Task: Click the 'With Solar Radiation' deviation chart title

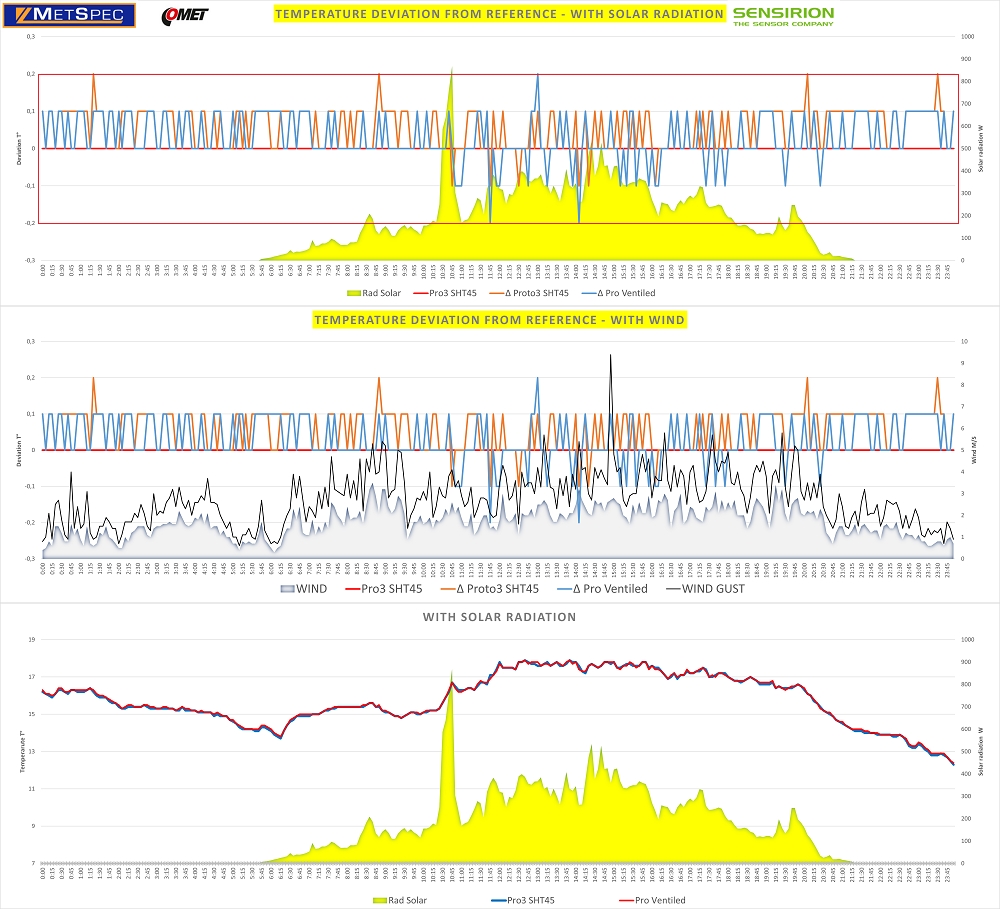Action: click(498, 14)
